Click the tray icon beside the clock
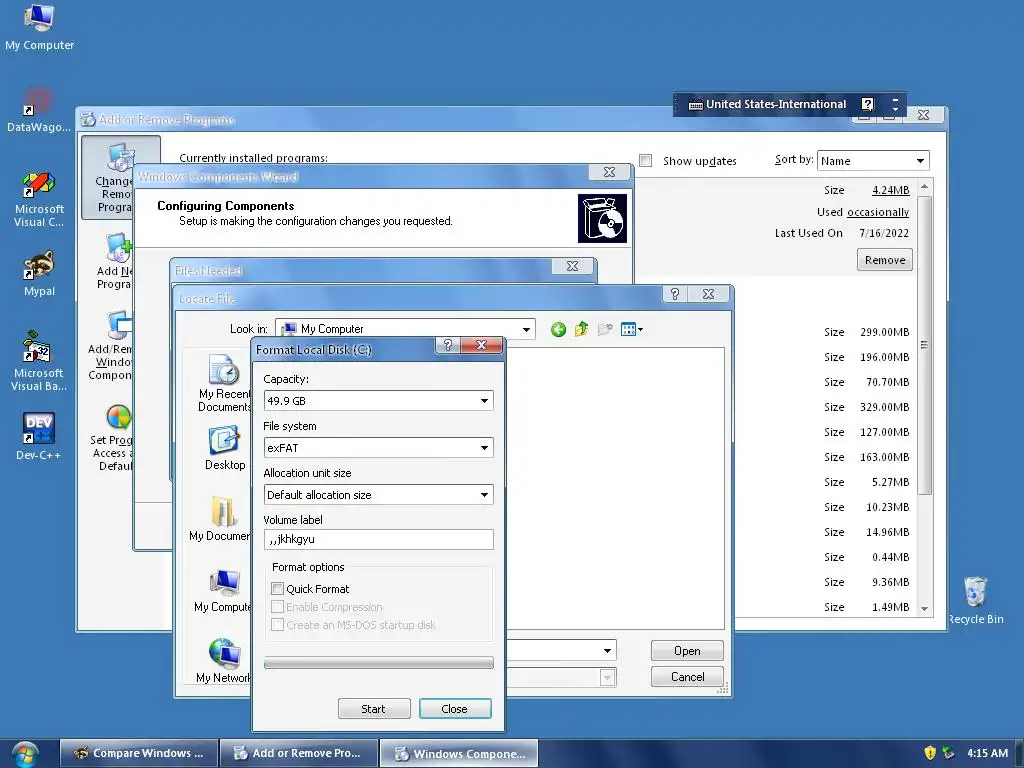The height and width of the screenshot is (768, 1024). pyautogui.click(x=948, y=753)
